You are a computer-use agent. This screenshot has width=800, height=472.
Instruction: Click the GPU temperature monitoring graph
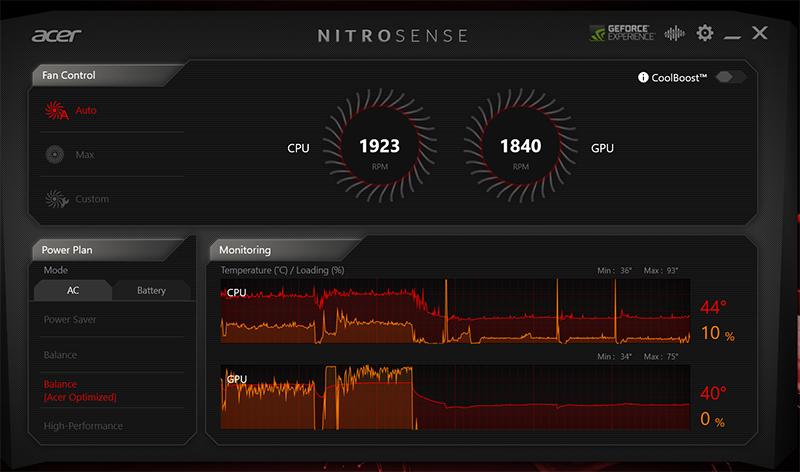pos(455,397)
